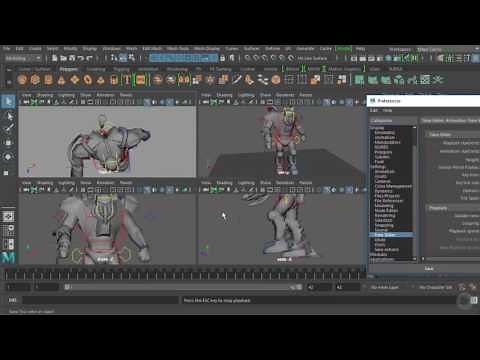Switch to the Rigging shelf tab

[x=121, y=69]
